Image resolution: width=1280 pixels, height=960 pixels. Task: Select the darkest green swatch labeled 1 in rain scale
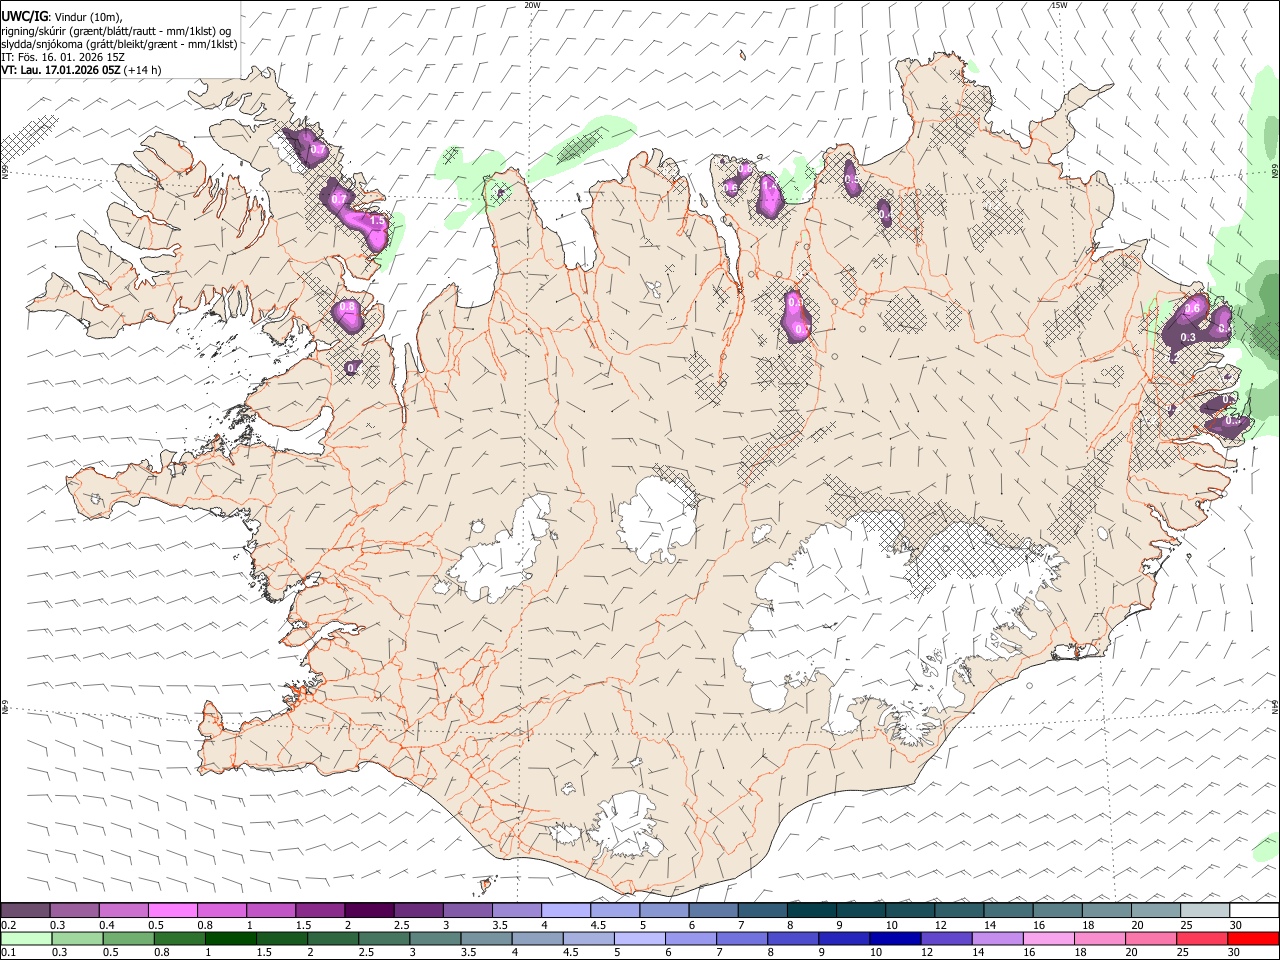[x=231, y=938]
